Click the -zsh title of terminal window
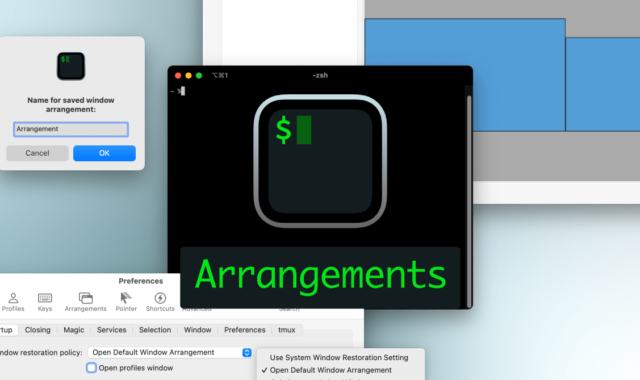 pyautogui.click(x=320, y=76)
